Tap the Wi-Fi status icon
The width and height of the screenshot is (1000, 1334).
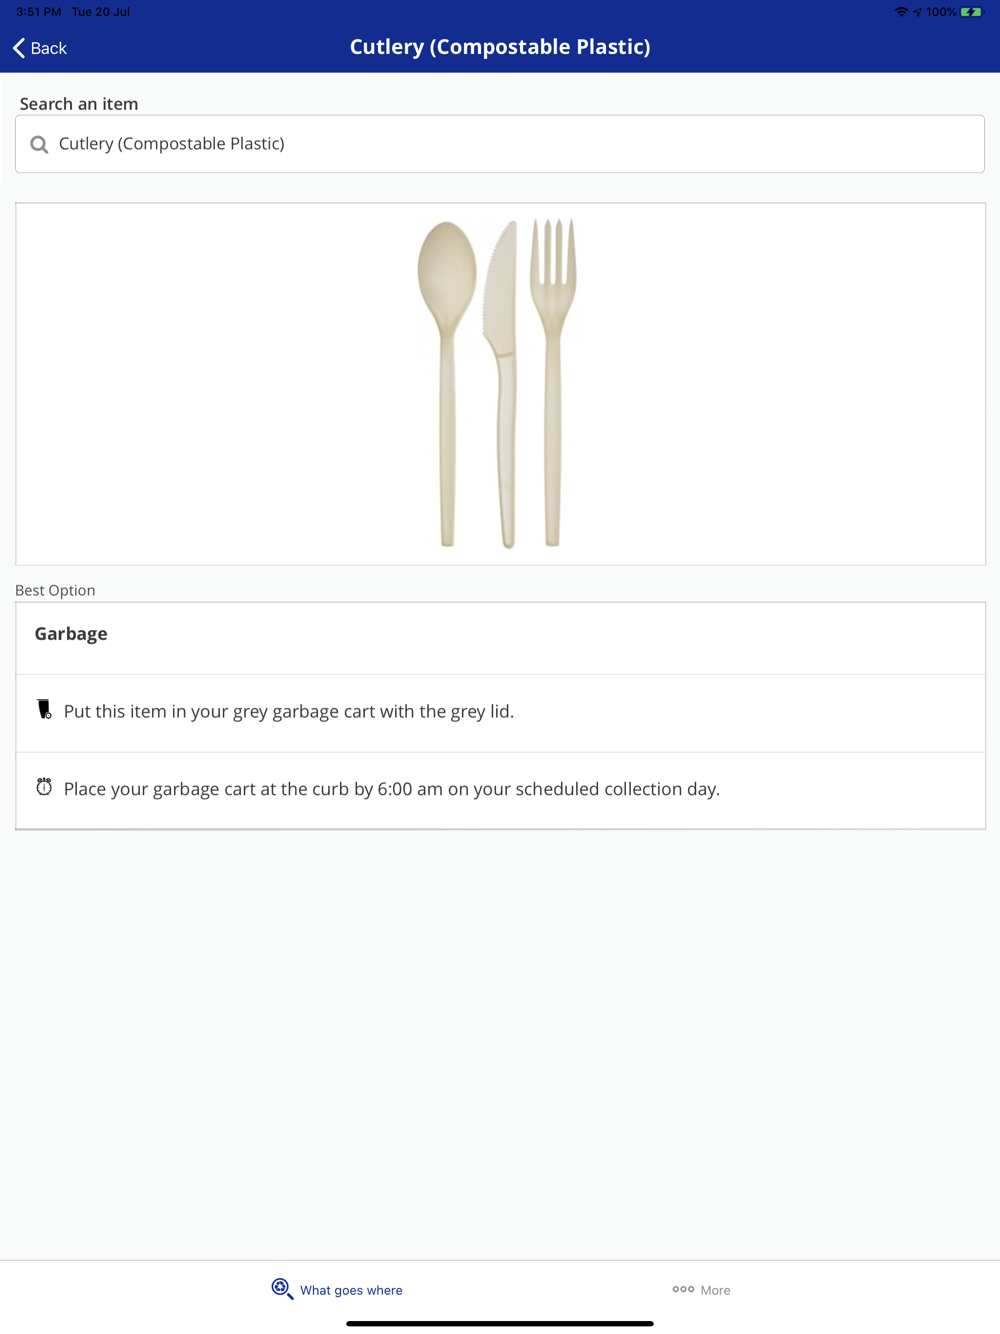(901, 12)
